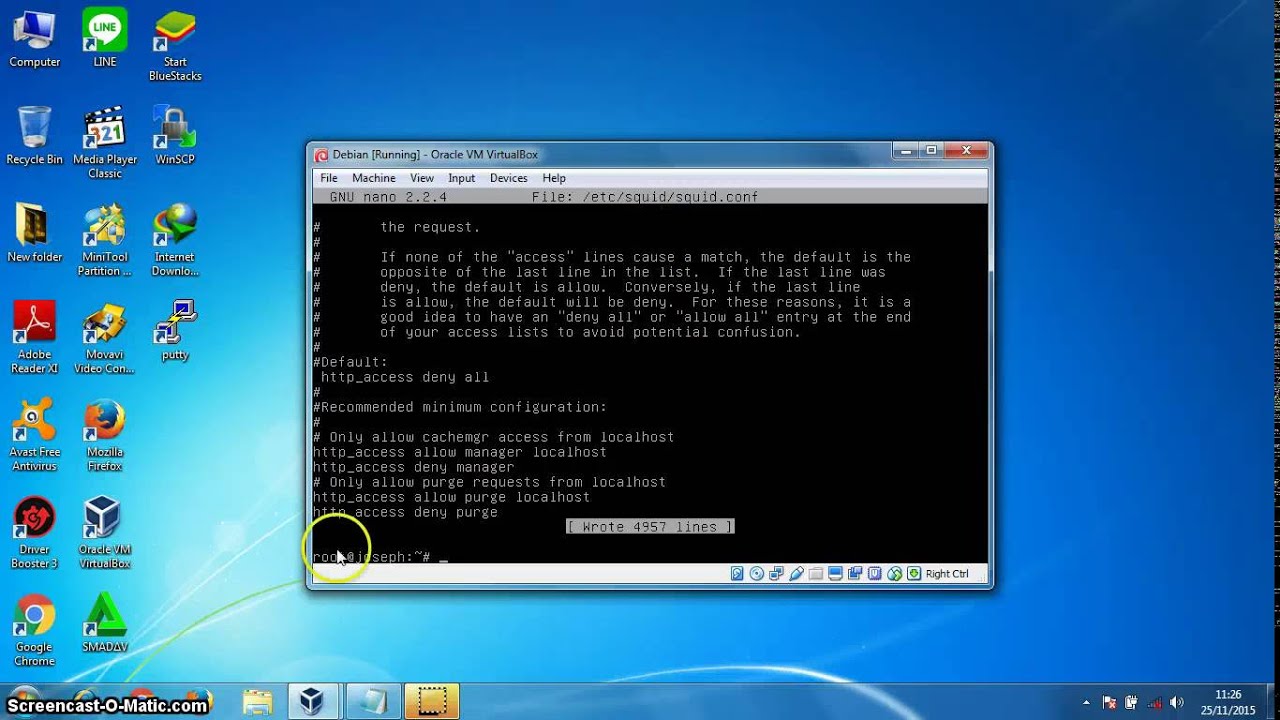
Task: Click the notepad taskbar button
Action: click(x=374, y=701)
